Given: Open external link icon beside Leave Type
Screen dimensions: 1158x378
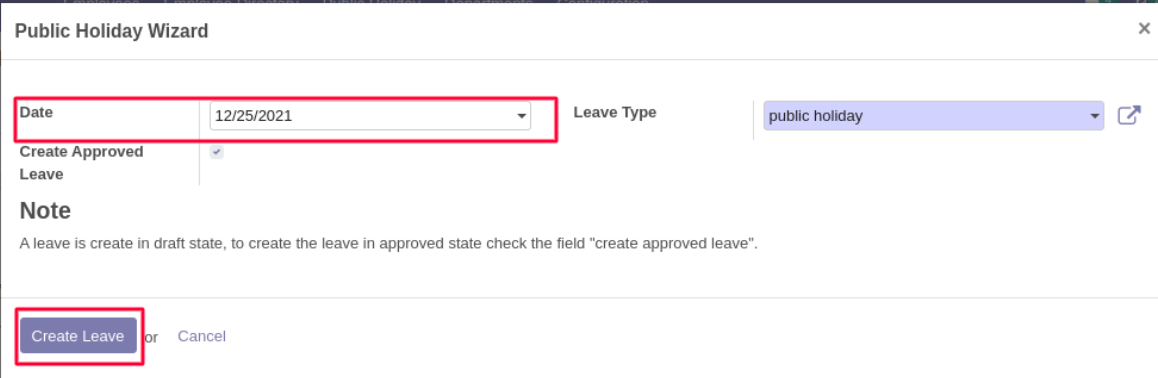Looking at the screenshot, I should 1128,116.
